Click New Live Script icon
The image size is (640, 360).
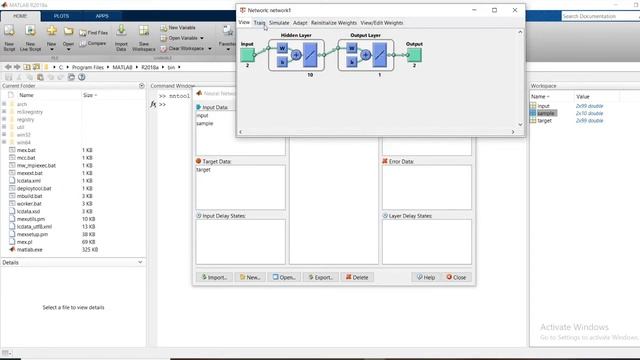pyautogui.click(x=30, y=30)
